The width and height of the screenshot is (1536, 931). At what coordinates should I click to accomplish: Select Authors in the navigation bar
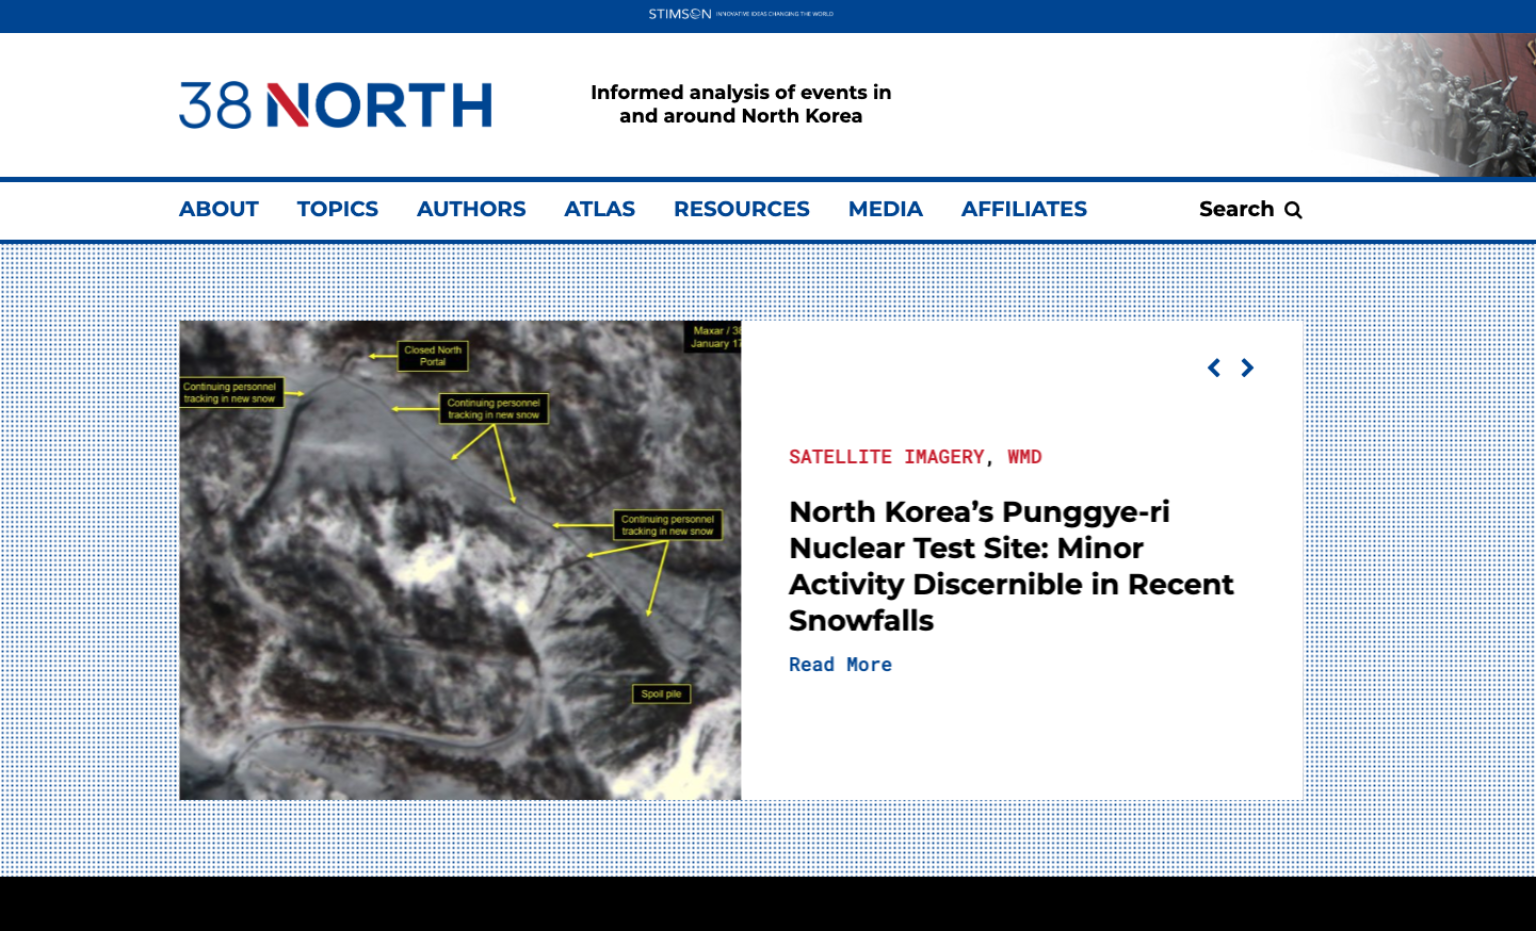click(471, 209)
